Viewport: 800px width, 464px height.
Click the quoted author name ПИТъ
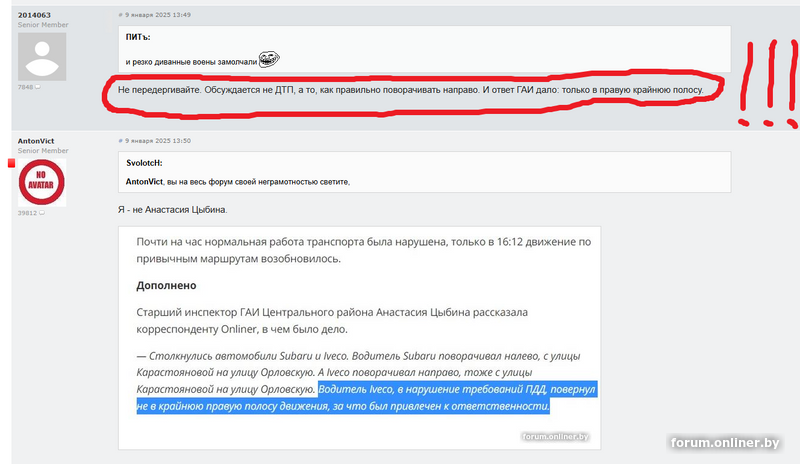[x=138, y=37]
